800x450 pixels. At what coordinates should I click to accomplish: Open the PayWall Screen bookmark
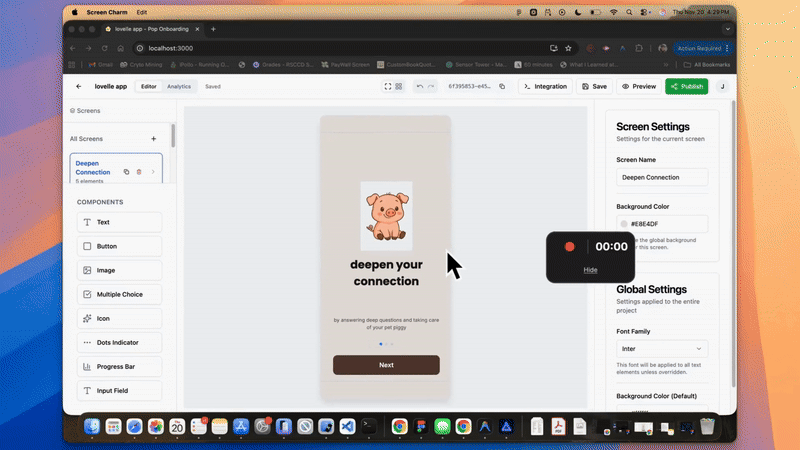tap(345, 65)
